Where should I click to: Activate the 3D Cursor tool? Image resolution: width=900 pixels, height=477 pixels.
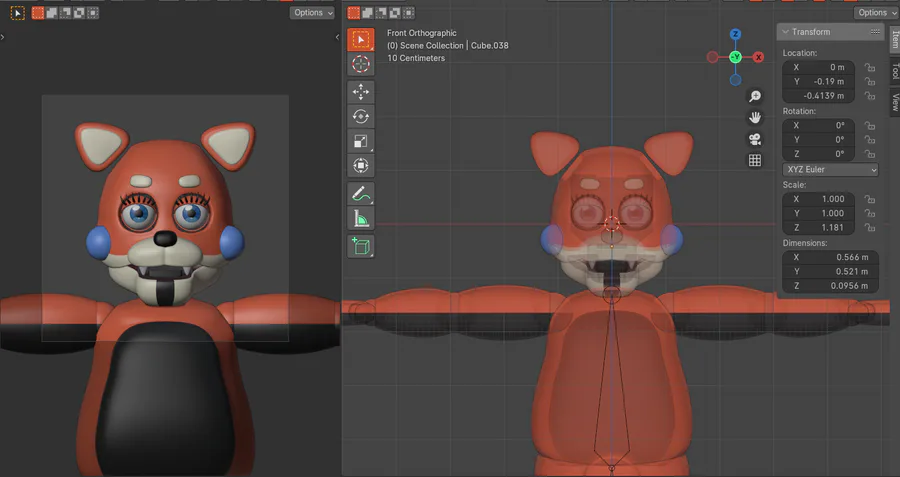pyautogui.click(x=360, y=64)
